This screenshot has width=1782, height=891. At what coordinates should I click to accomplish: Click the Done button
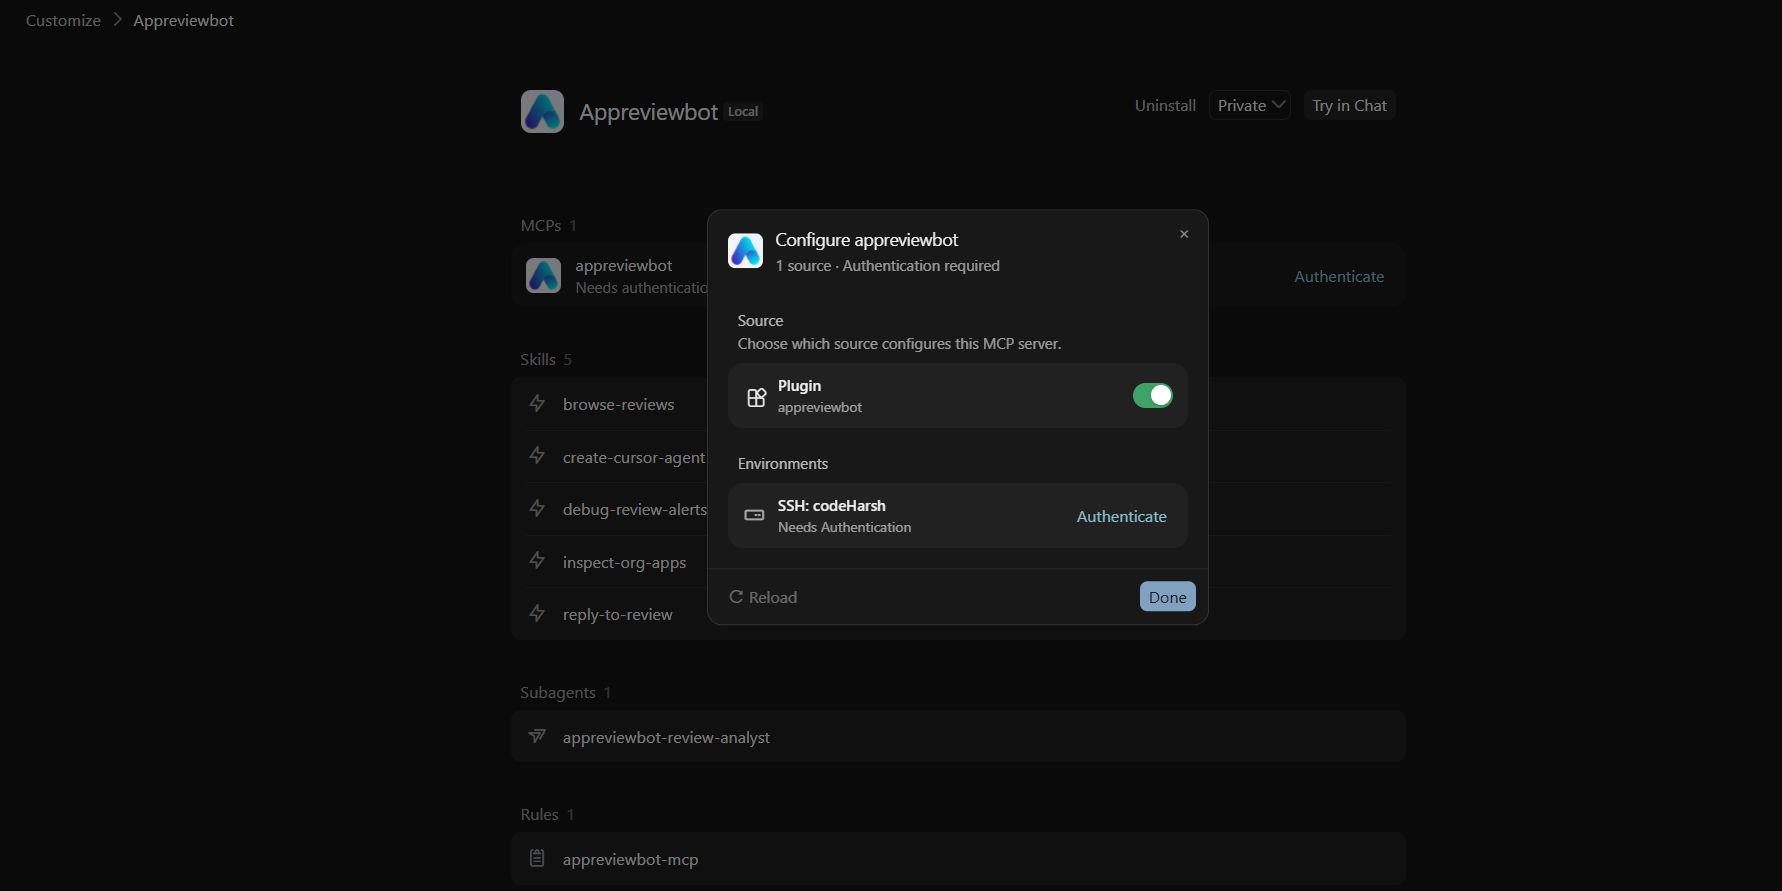1167,597
